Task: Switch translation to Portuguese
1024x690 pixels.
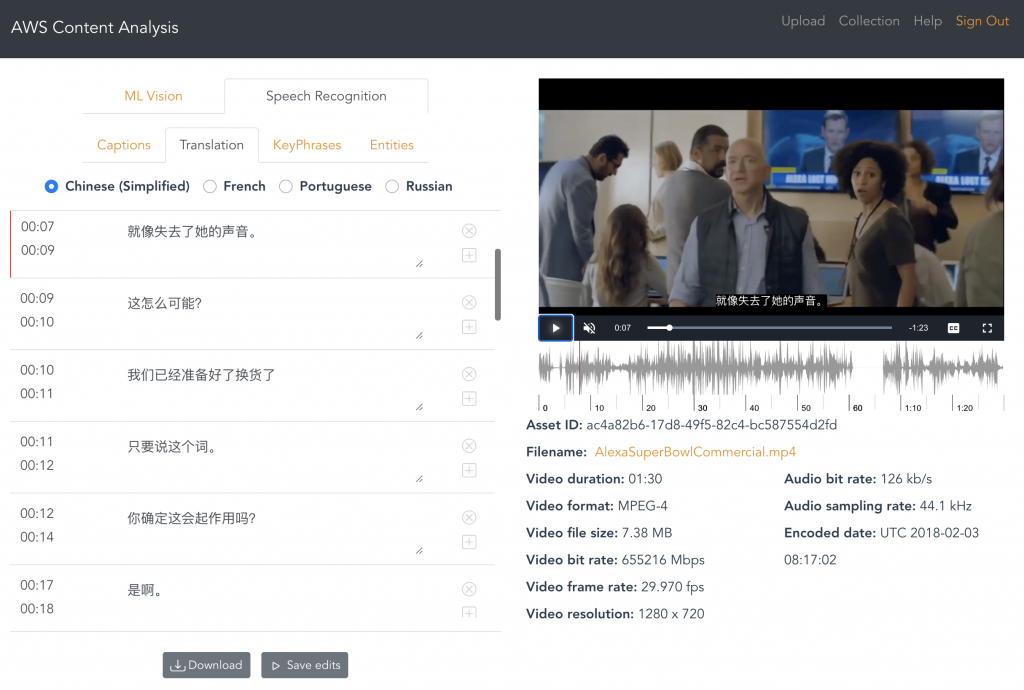Action: 284,186
